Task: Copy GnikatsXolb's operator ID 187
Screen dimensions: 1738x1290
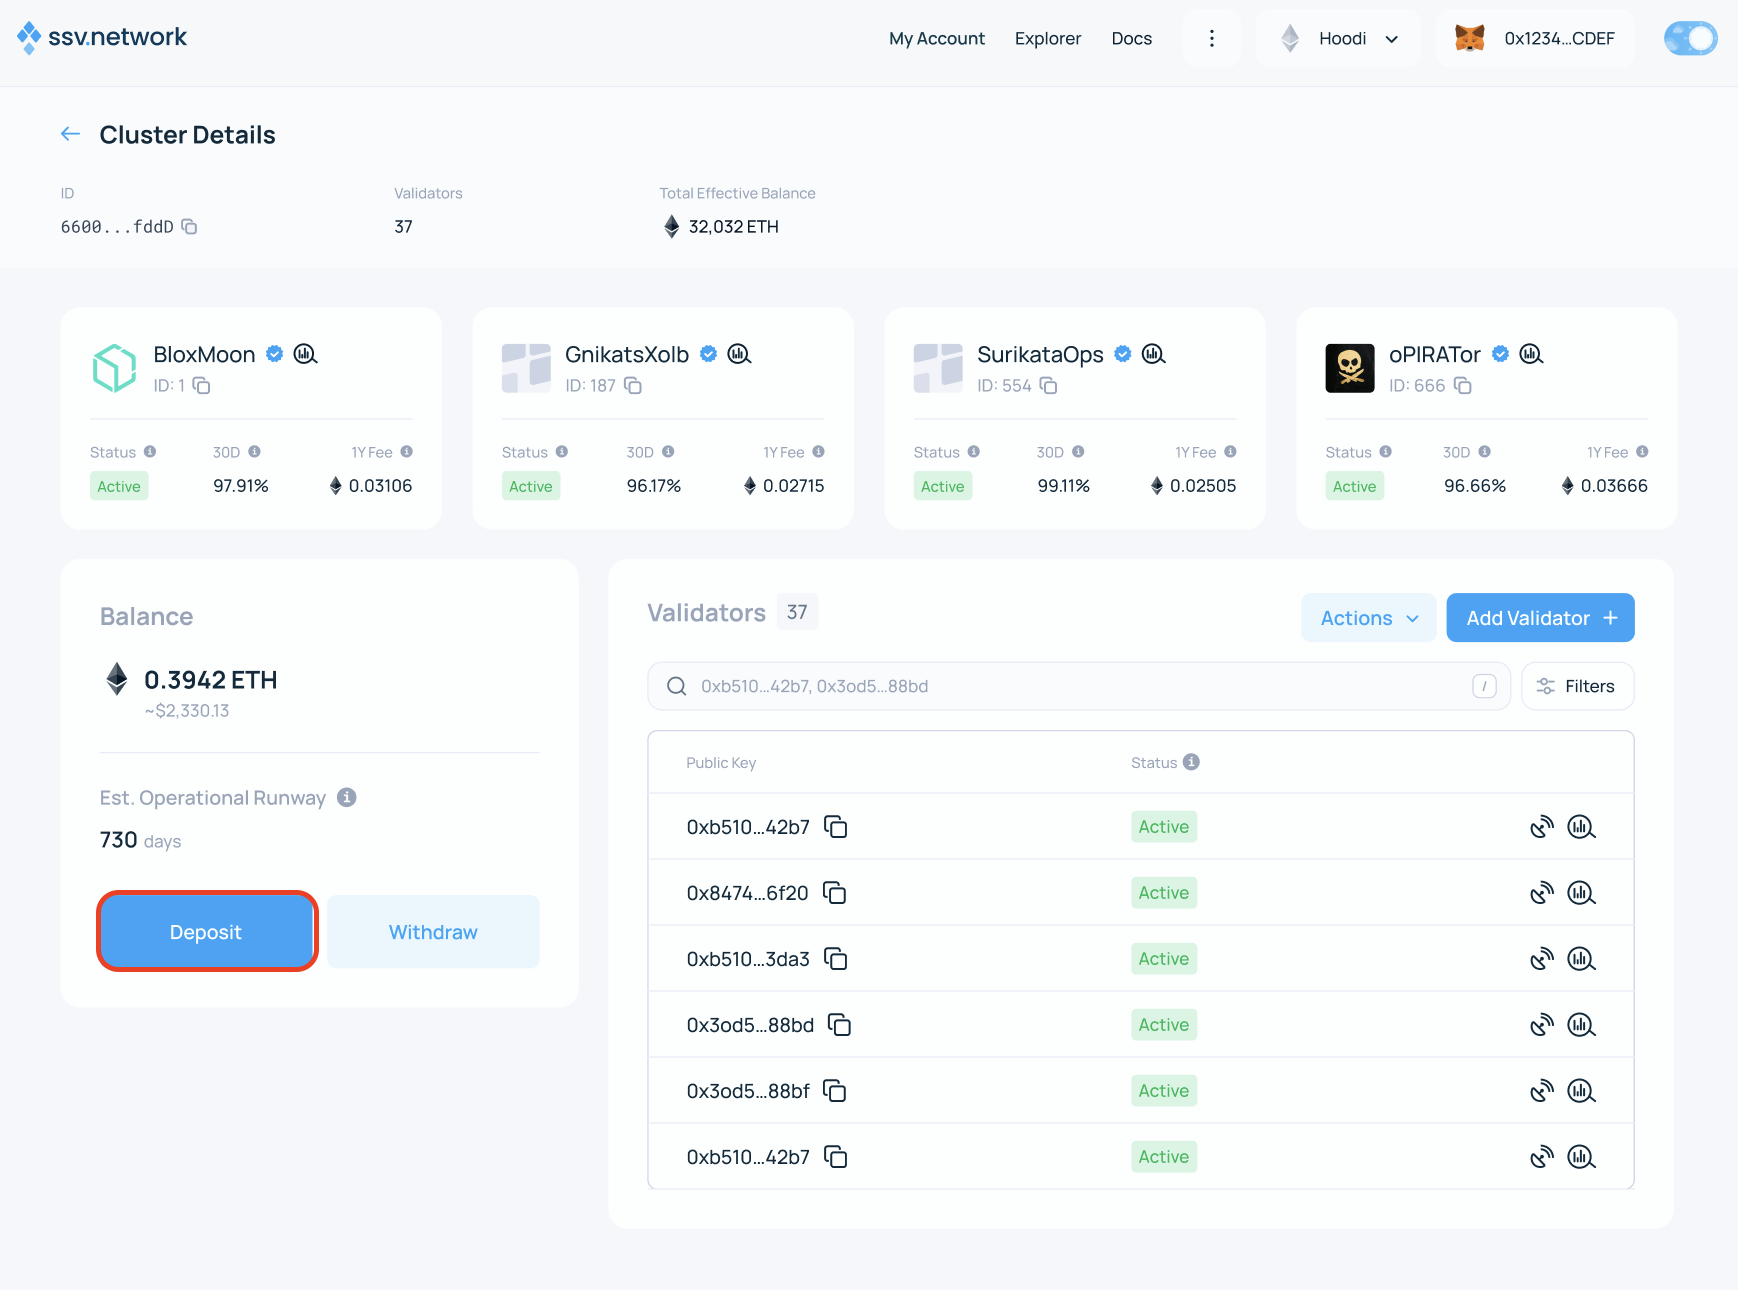Action: [x=634, y=385]
